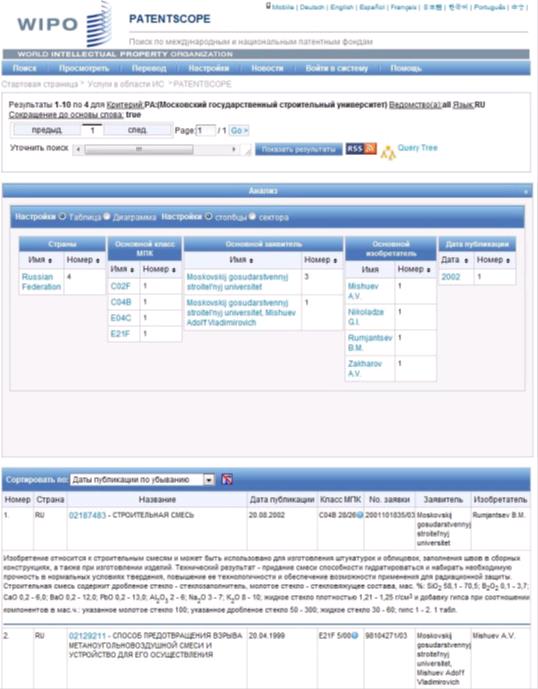Click Услуги в области ИС breadcrumb
538x689 pixels.
(x=126, y=84)
